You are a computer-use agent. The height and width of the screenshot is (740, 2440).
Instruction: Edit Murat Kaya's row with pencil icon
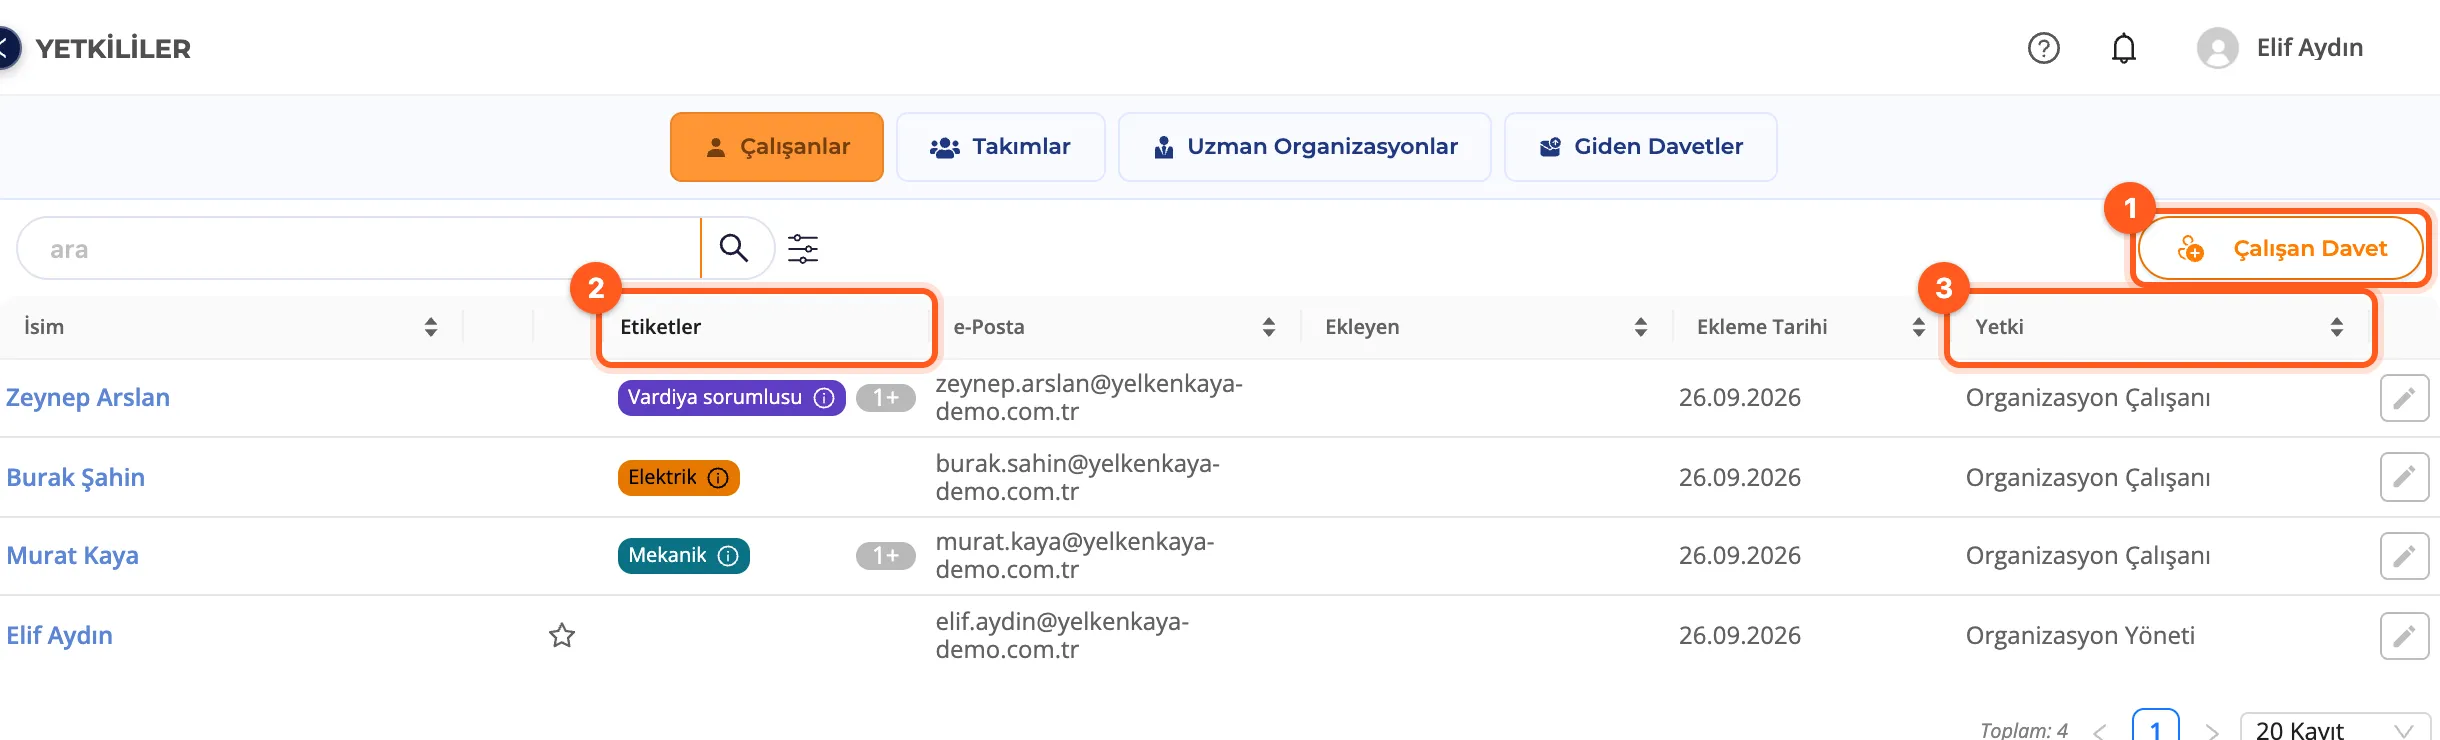[x=2404, y=555]
